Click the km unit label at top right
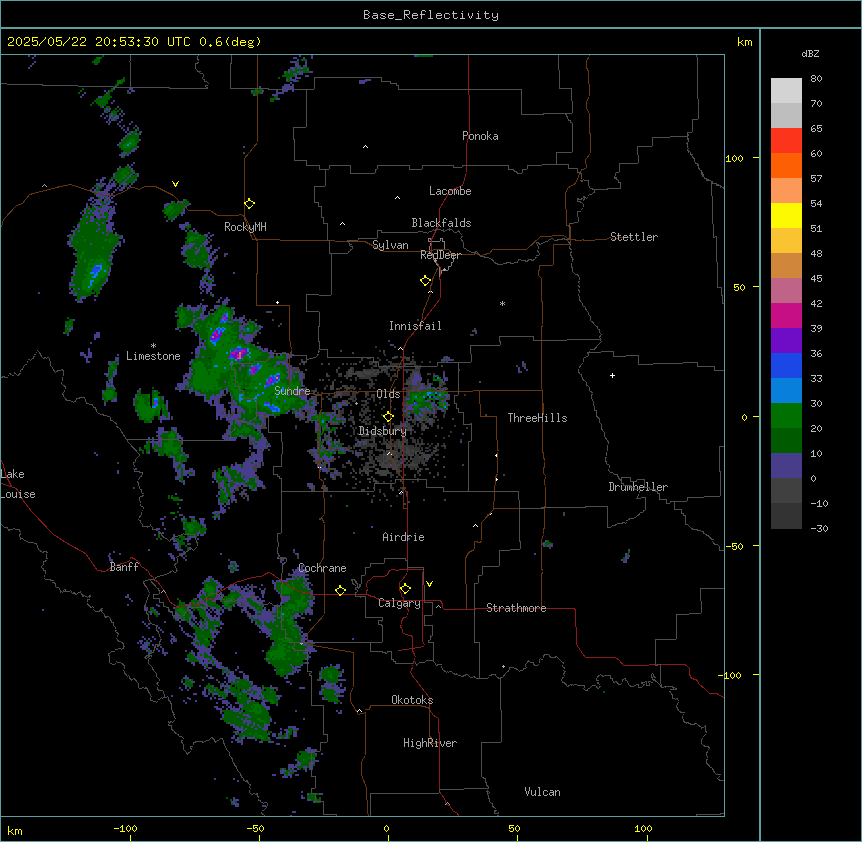 744,42
